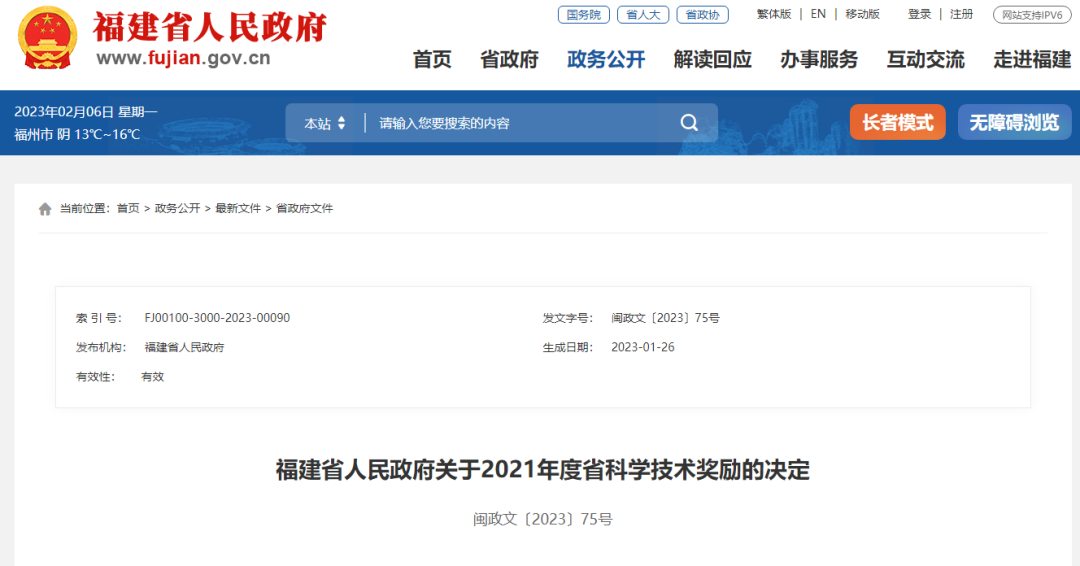
Task: Click the 注册 register link
Action: (961, 14)
